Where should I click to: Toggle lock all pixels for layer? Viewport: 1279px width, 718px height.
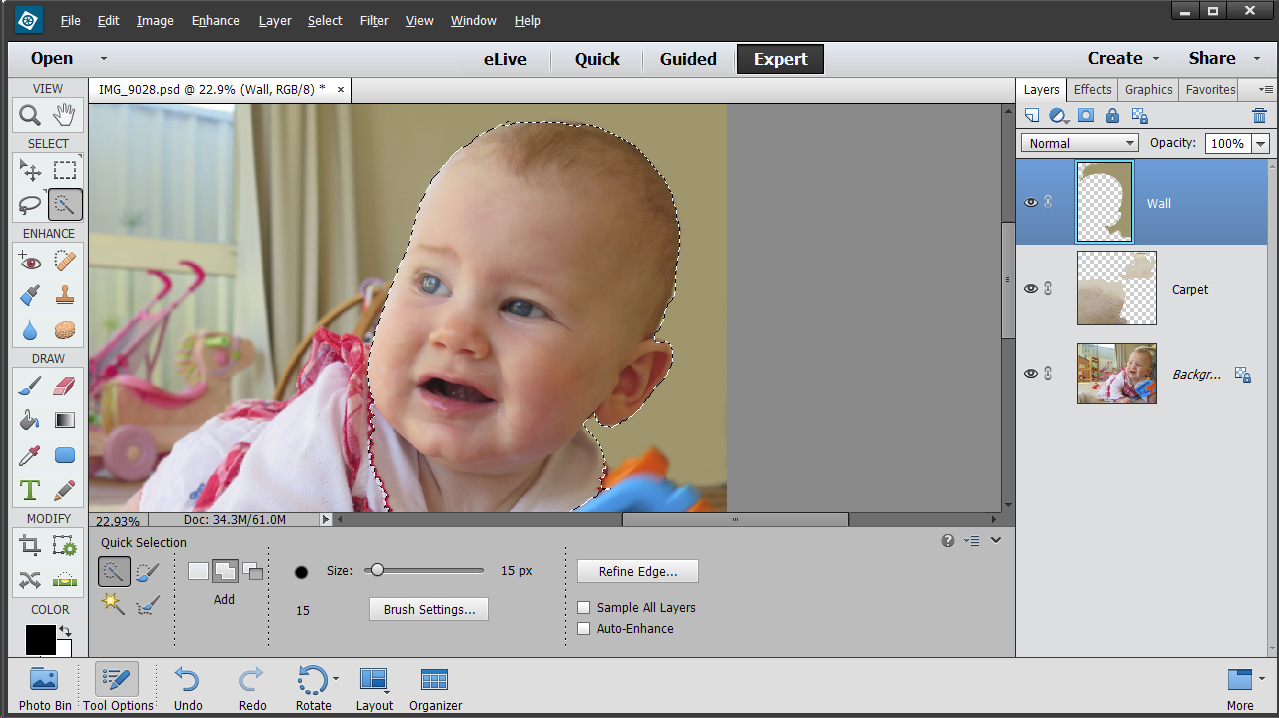(x=1113, y=116)
